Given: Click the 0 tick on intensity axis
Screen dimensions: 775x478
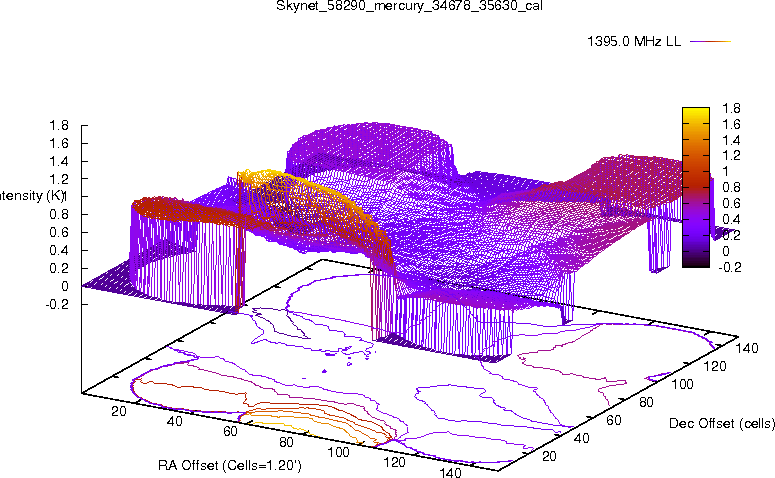Looking at the screenshot, I should pos(64,286).
